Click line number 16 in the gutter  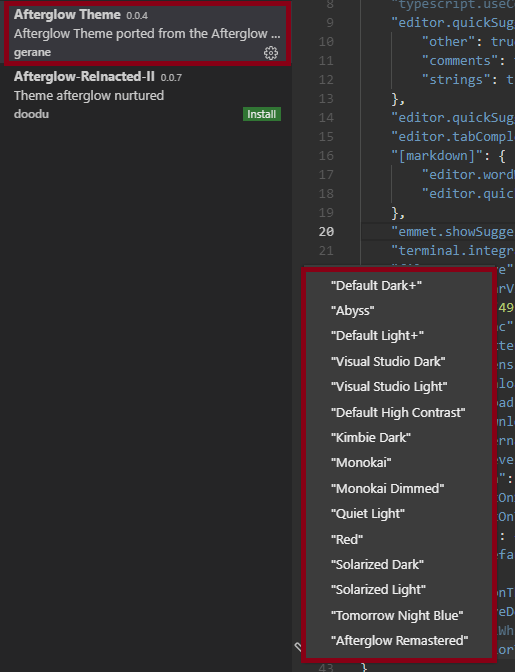coord(326,156)
